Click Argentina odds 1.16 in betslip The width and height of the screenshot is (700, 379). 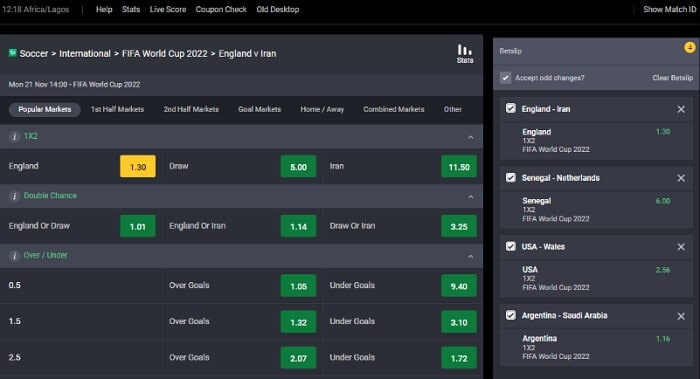click(663, 339)
